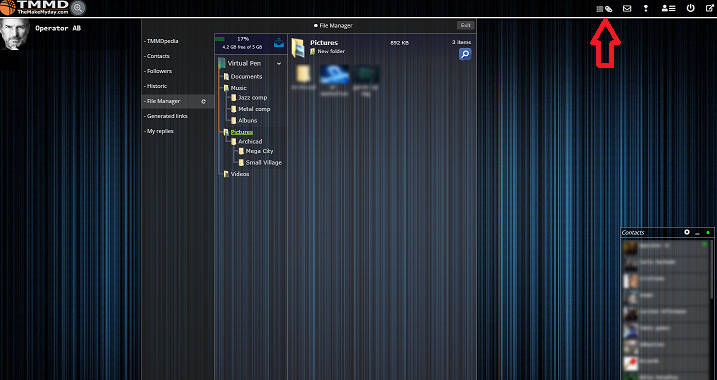Viewport: 717px width, 380px height.
Task: Click the '892 KB' folder size text
Action: pos(399,43)
